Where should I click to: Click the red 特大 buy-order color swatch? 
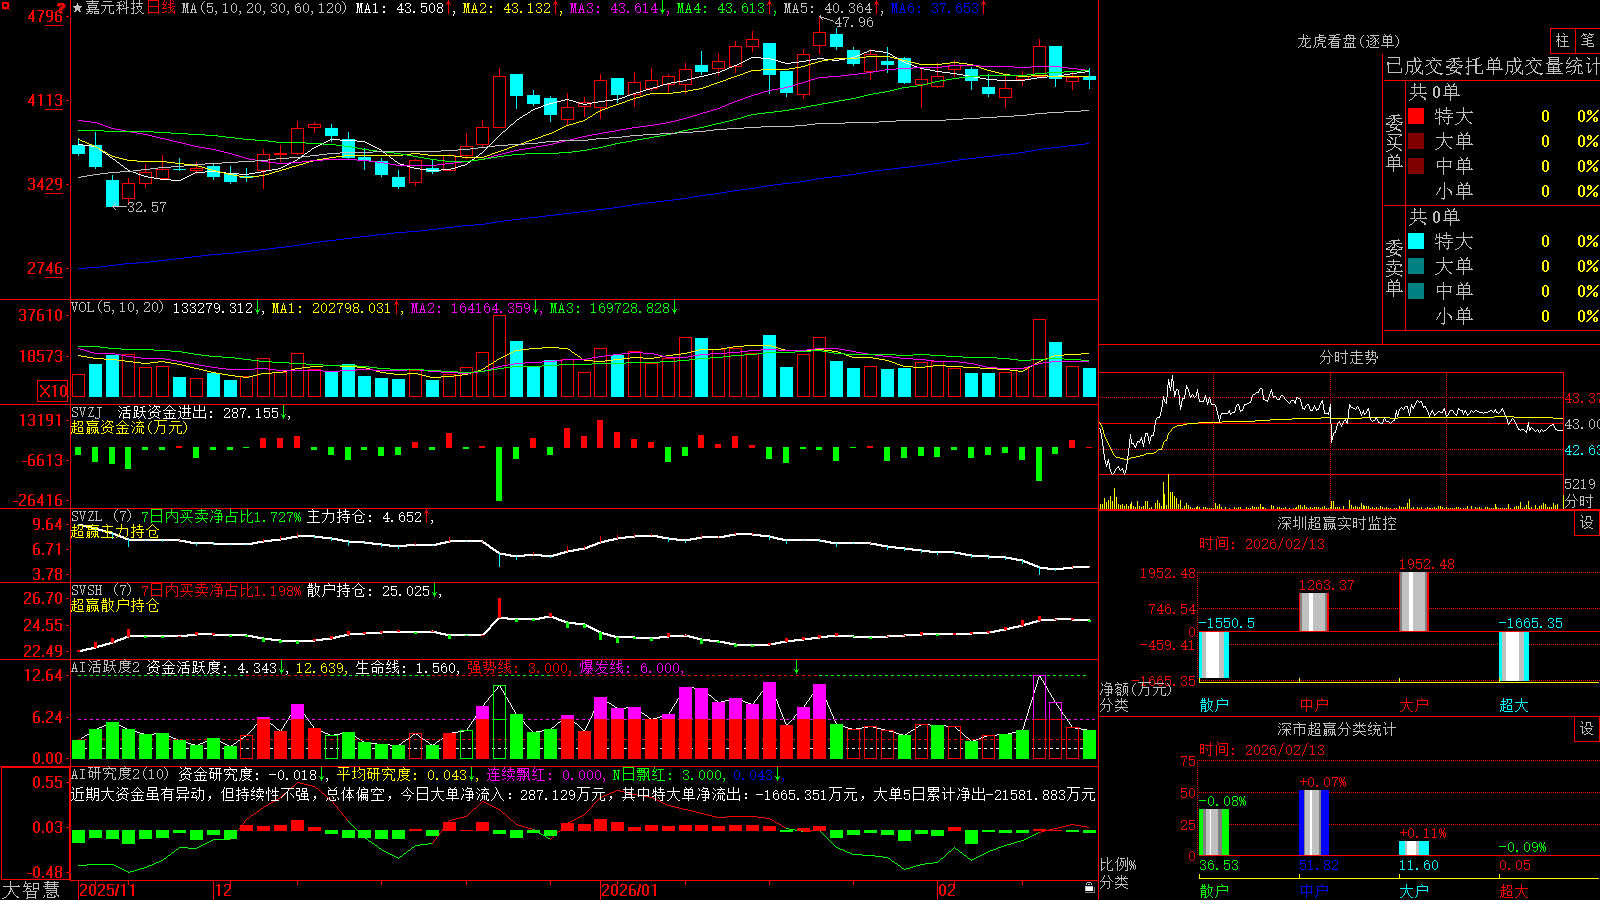click(1416, 116)
